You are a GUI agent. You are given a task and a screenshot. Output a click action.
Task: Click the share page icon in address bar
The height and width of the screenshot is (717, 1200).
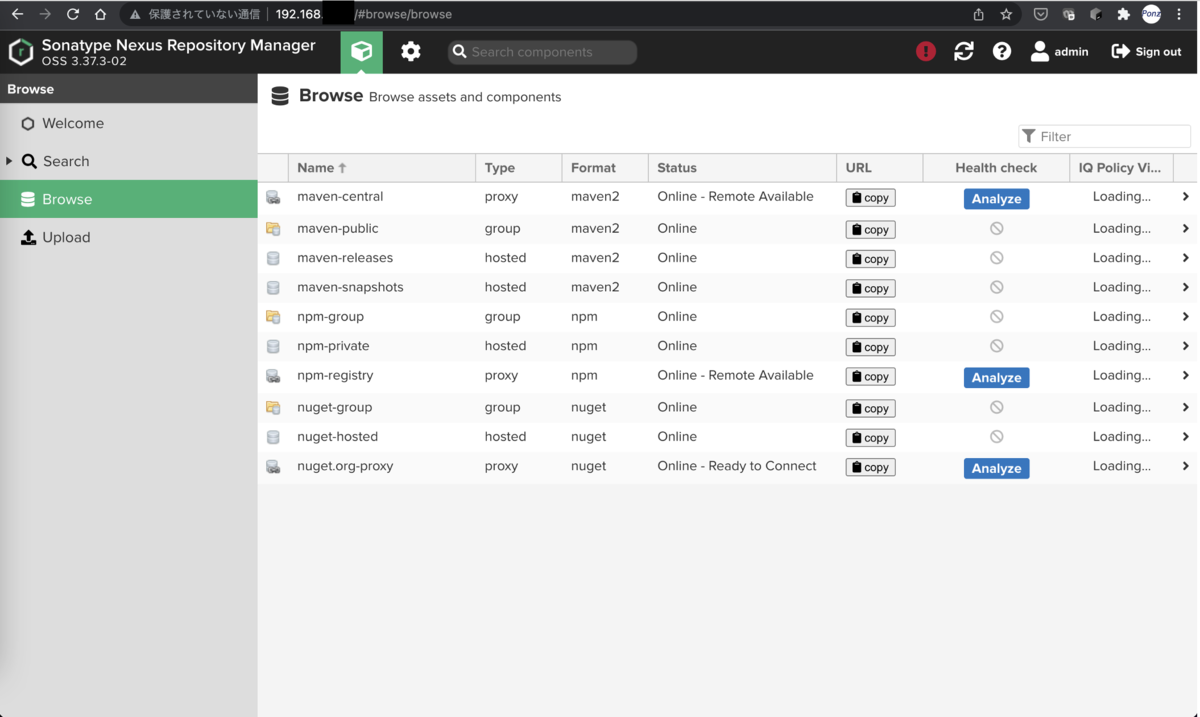point(978,14)
